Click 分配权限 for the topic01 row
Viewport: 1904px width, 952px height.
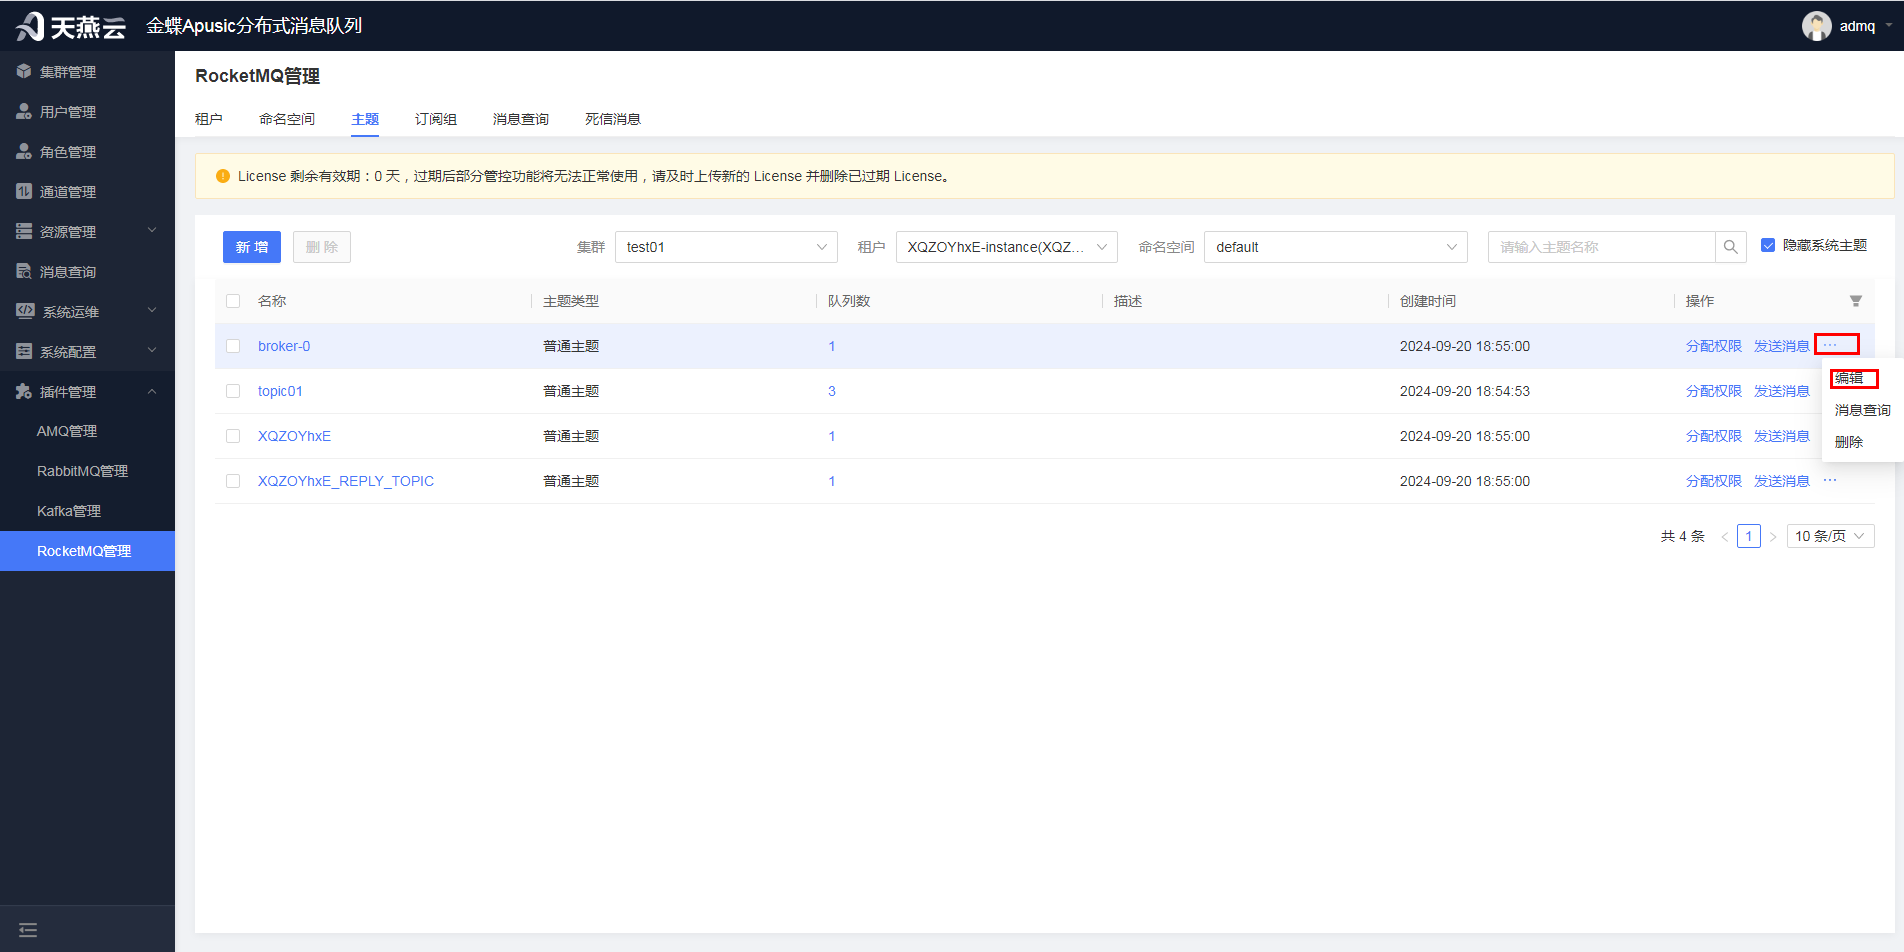[1714, 391]
